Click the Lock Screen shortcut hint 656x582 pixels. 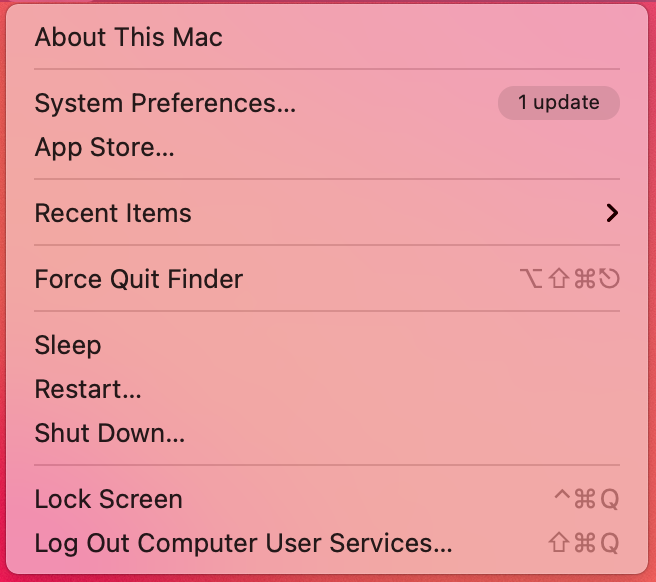[586, 499]
